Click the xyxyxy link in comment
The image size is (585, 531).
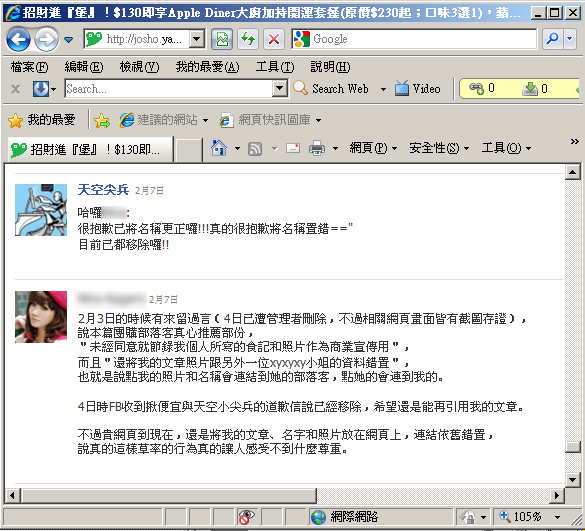coord(288,362)
